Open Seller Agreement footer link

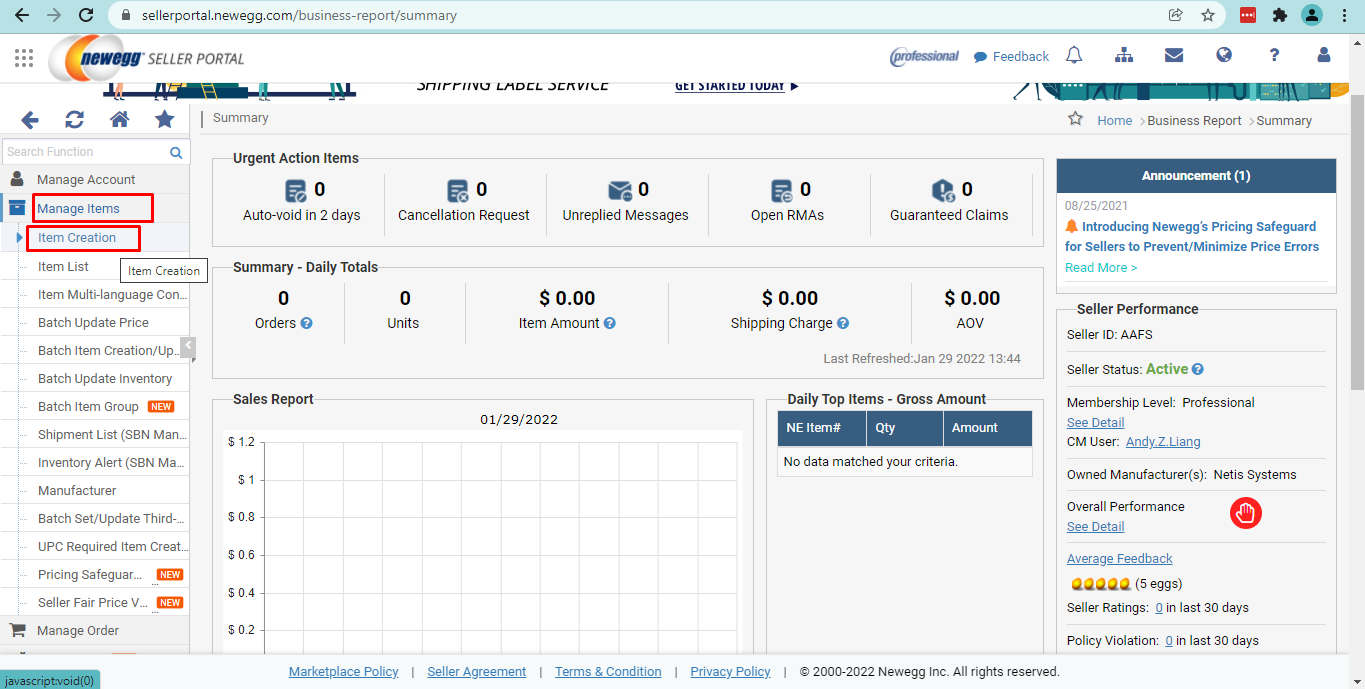[476, 672]
